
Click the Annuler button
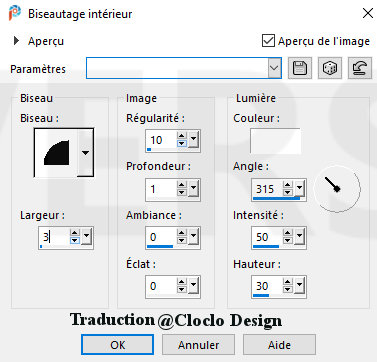click(199, 345)
